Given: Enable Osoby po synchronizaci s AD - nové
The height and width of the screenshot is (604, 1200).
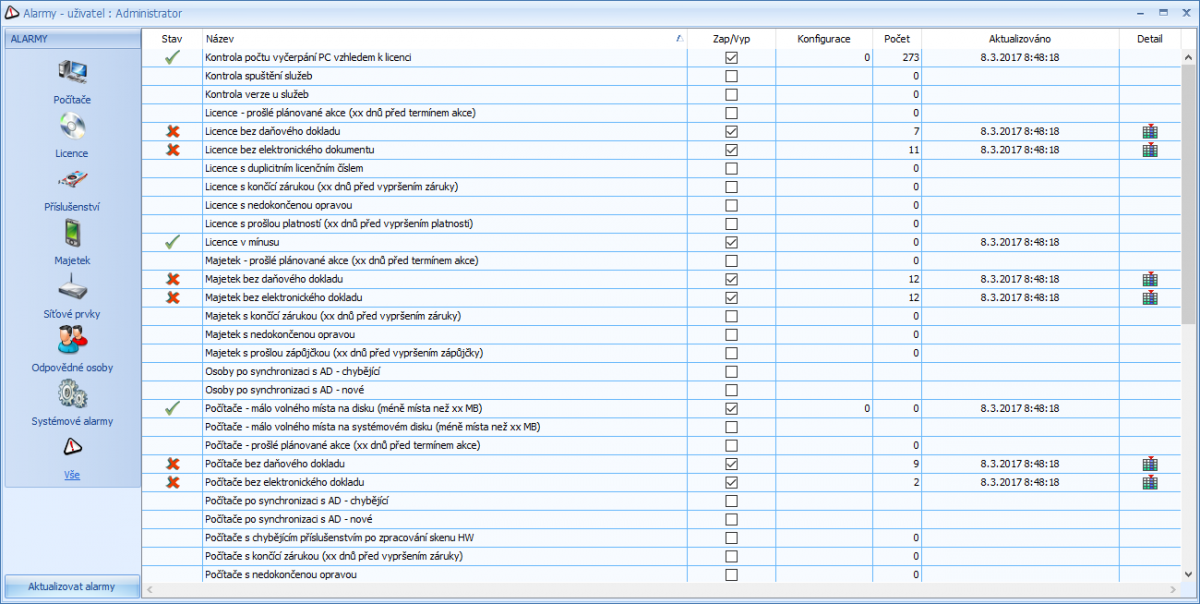Looking at the screenshot, I should point(731,390).
